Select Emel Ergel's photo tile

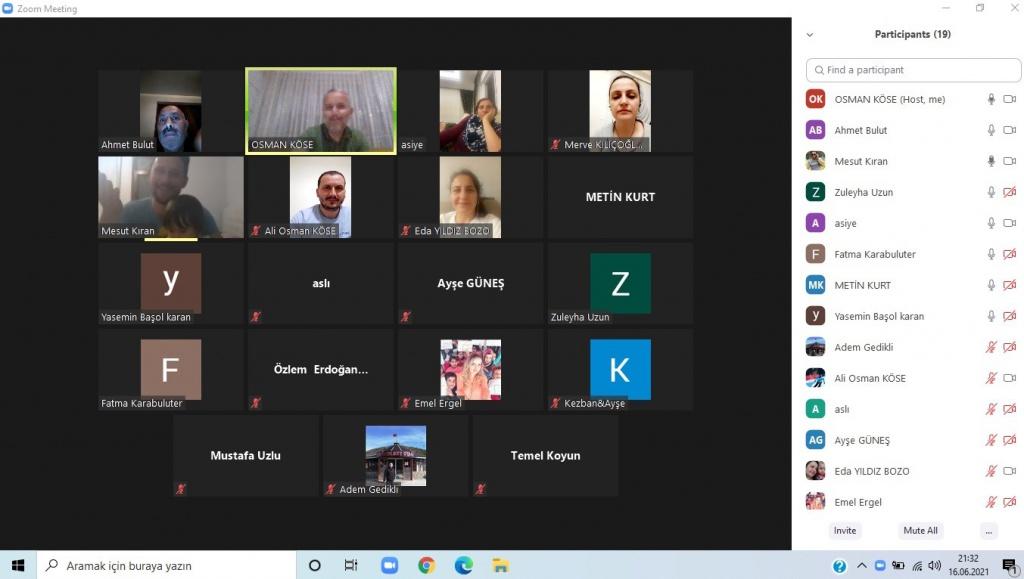470,369
